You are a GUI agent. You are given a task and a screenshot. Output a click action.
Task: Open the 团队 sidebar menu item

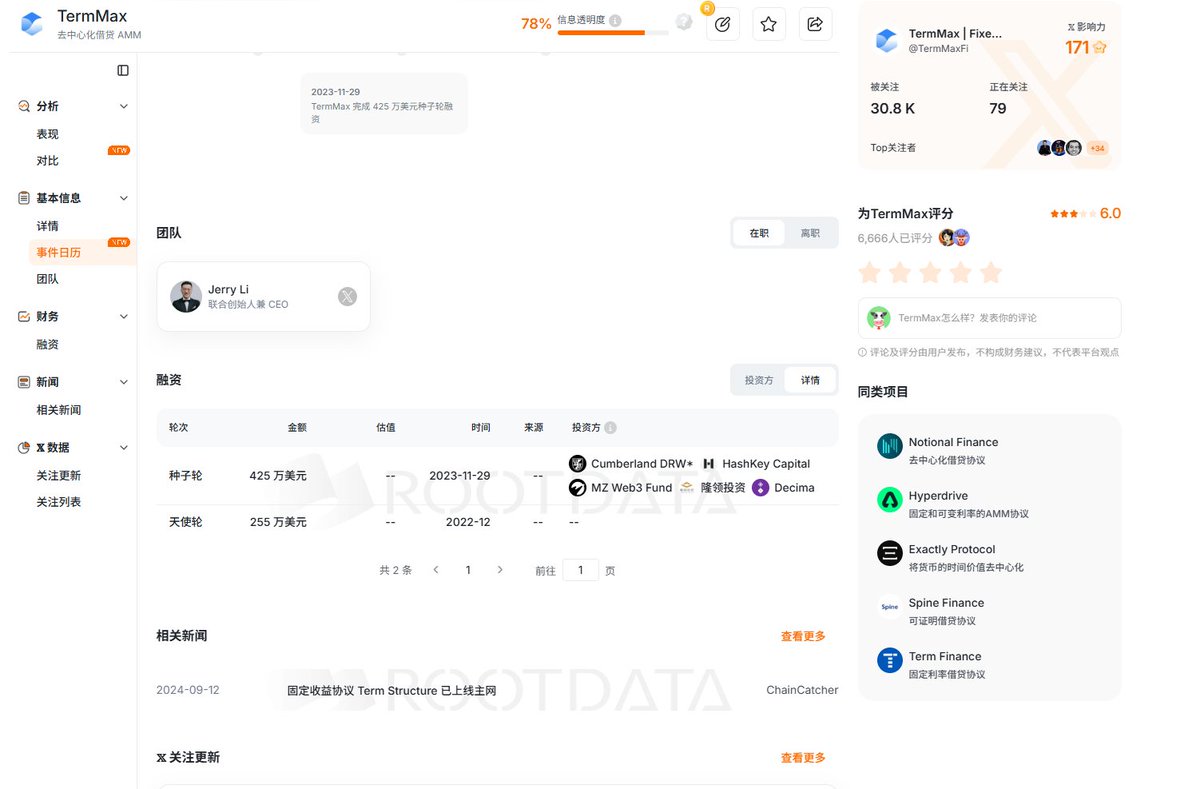pos(47,278)
